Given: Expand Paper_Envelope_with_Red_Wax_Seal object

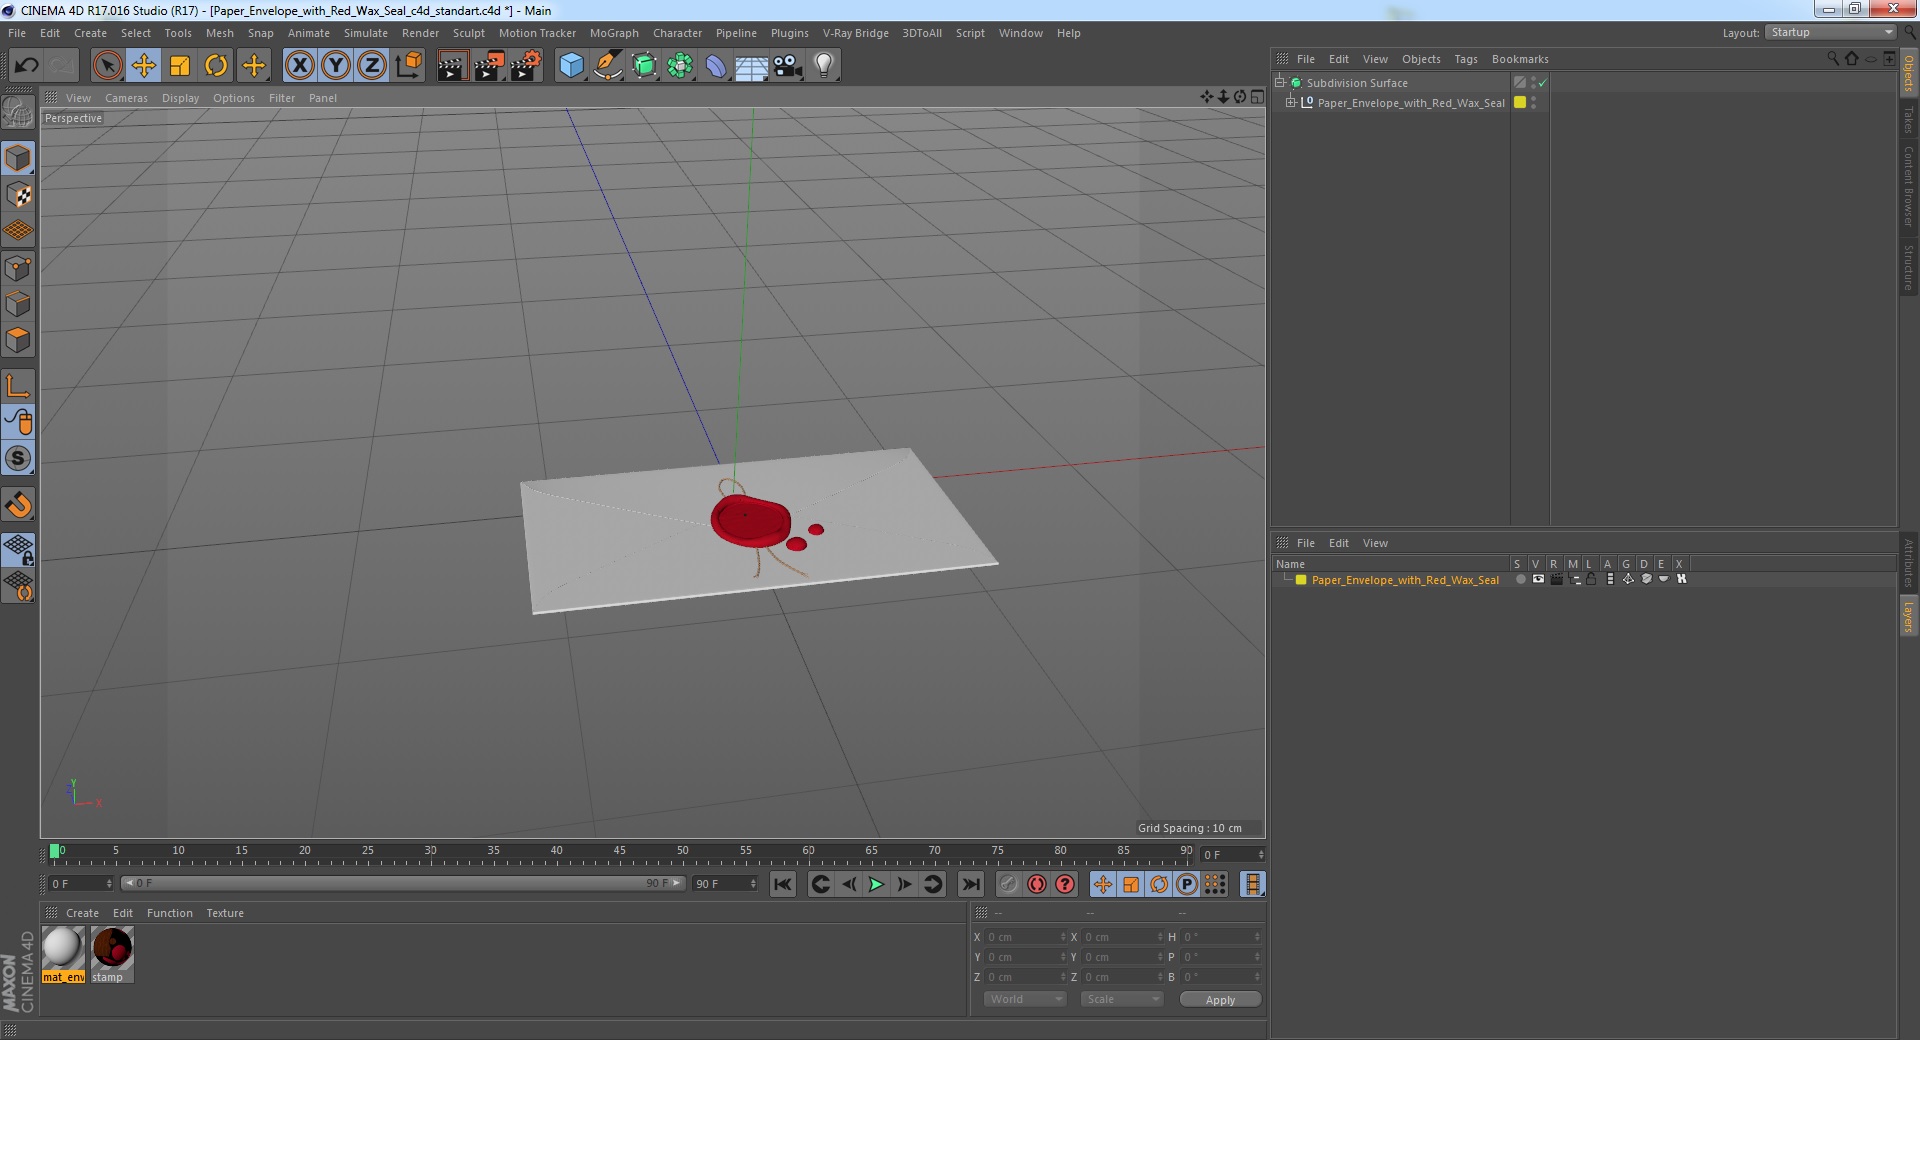Looking at the screenshot, I should point(1291,102).
